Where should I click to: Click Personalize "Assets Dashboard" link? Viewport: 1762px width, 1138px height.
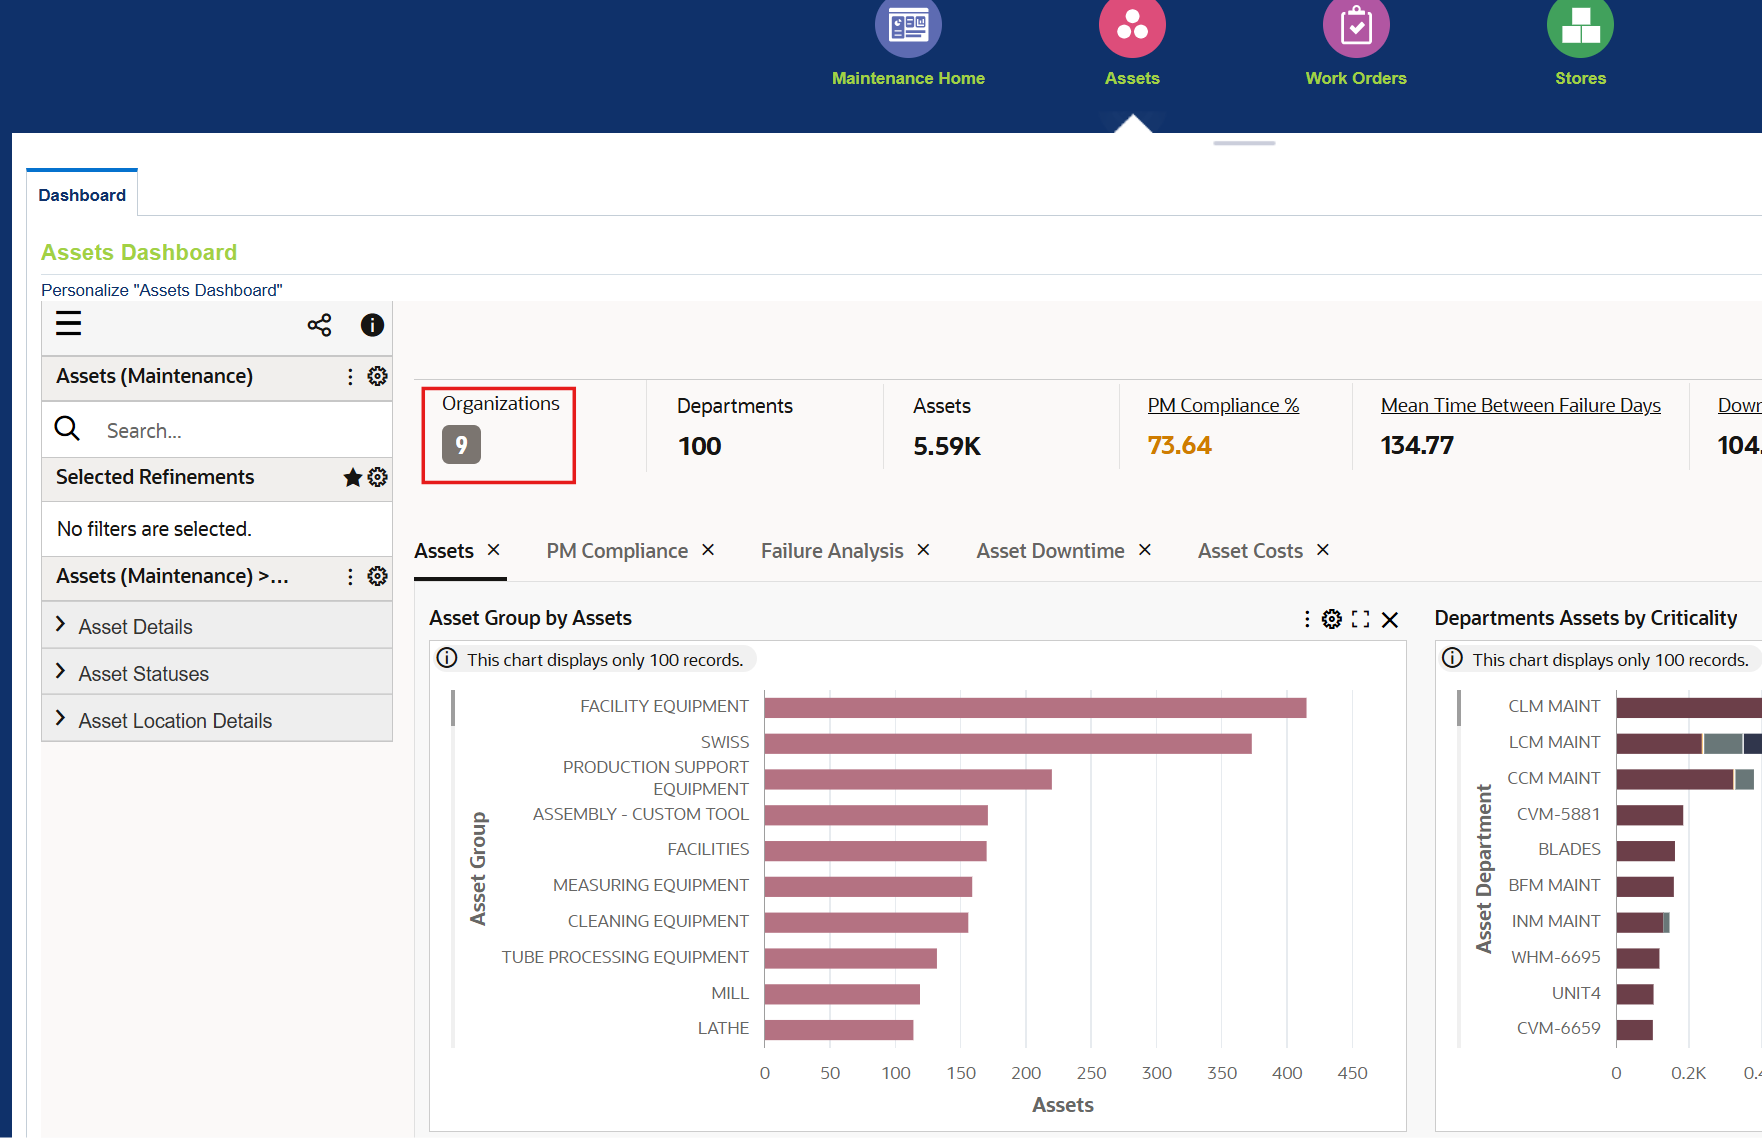coord(162,290)
